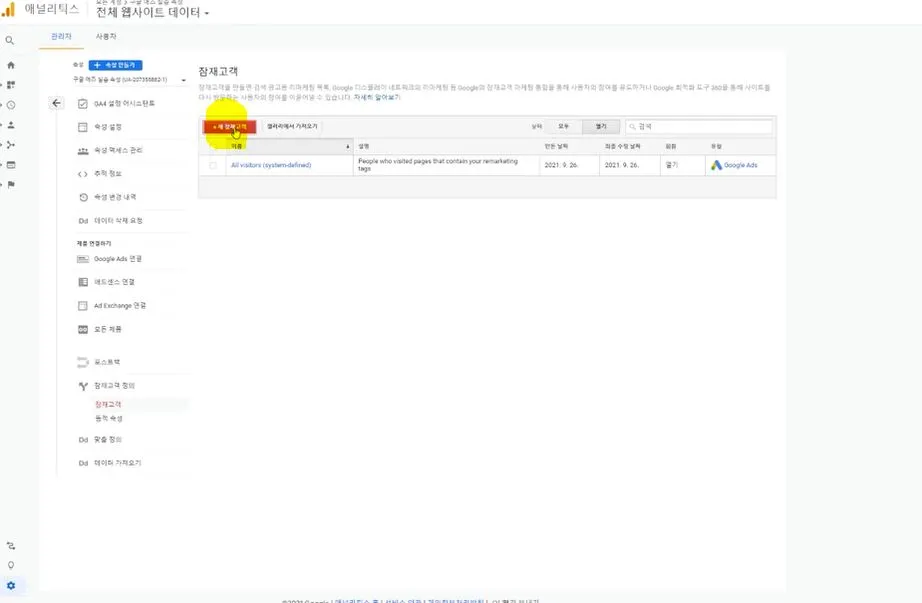
Task: Open the All visitors (system-defined) link
Action: (x=271, y=165)
